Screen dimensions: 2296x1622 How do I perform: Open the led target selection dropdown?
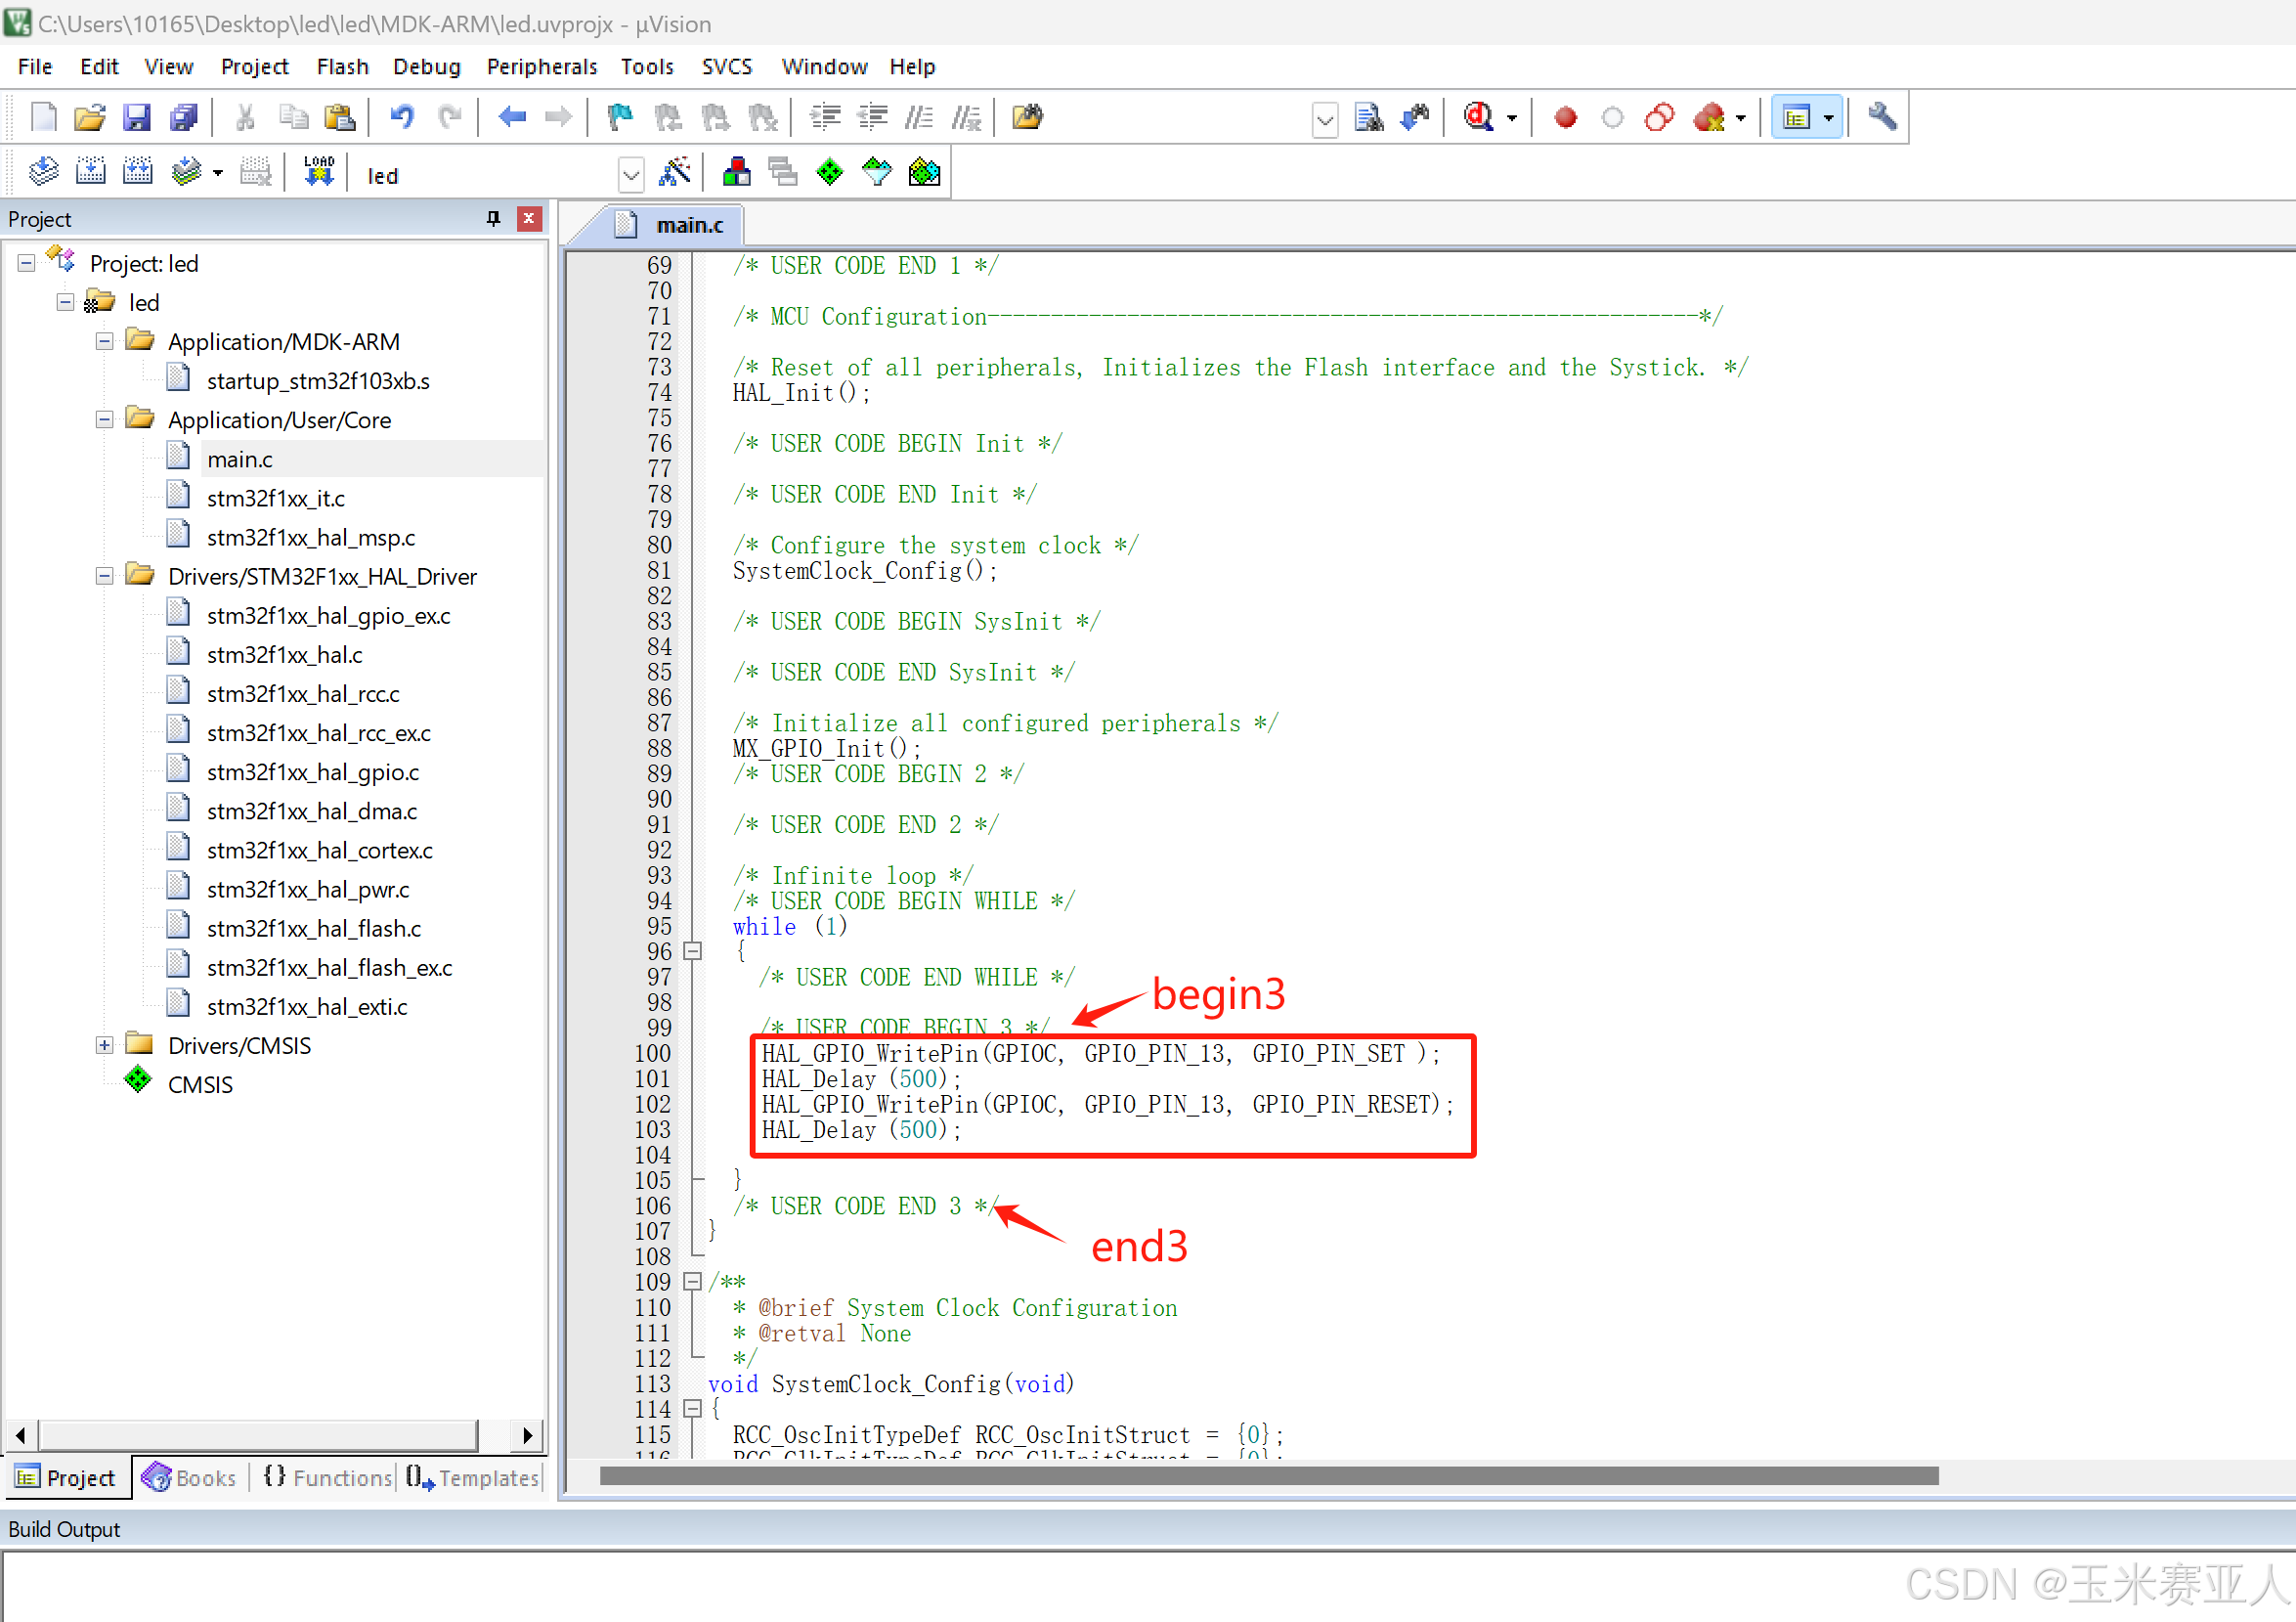coord(631,176)
